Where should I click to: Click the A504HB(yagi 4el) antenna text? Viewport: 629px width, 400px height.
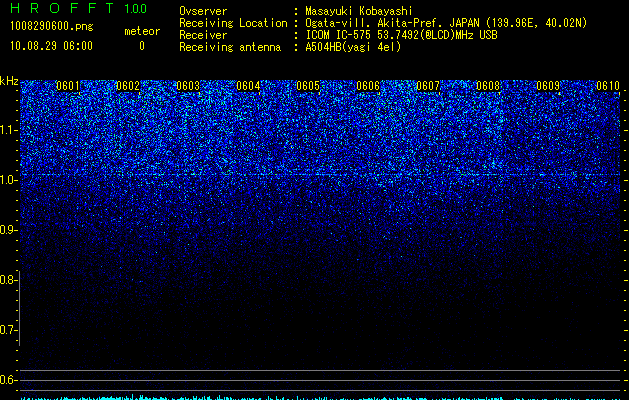click(x=353, y=47)
